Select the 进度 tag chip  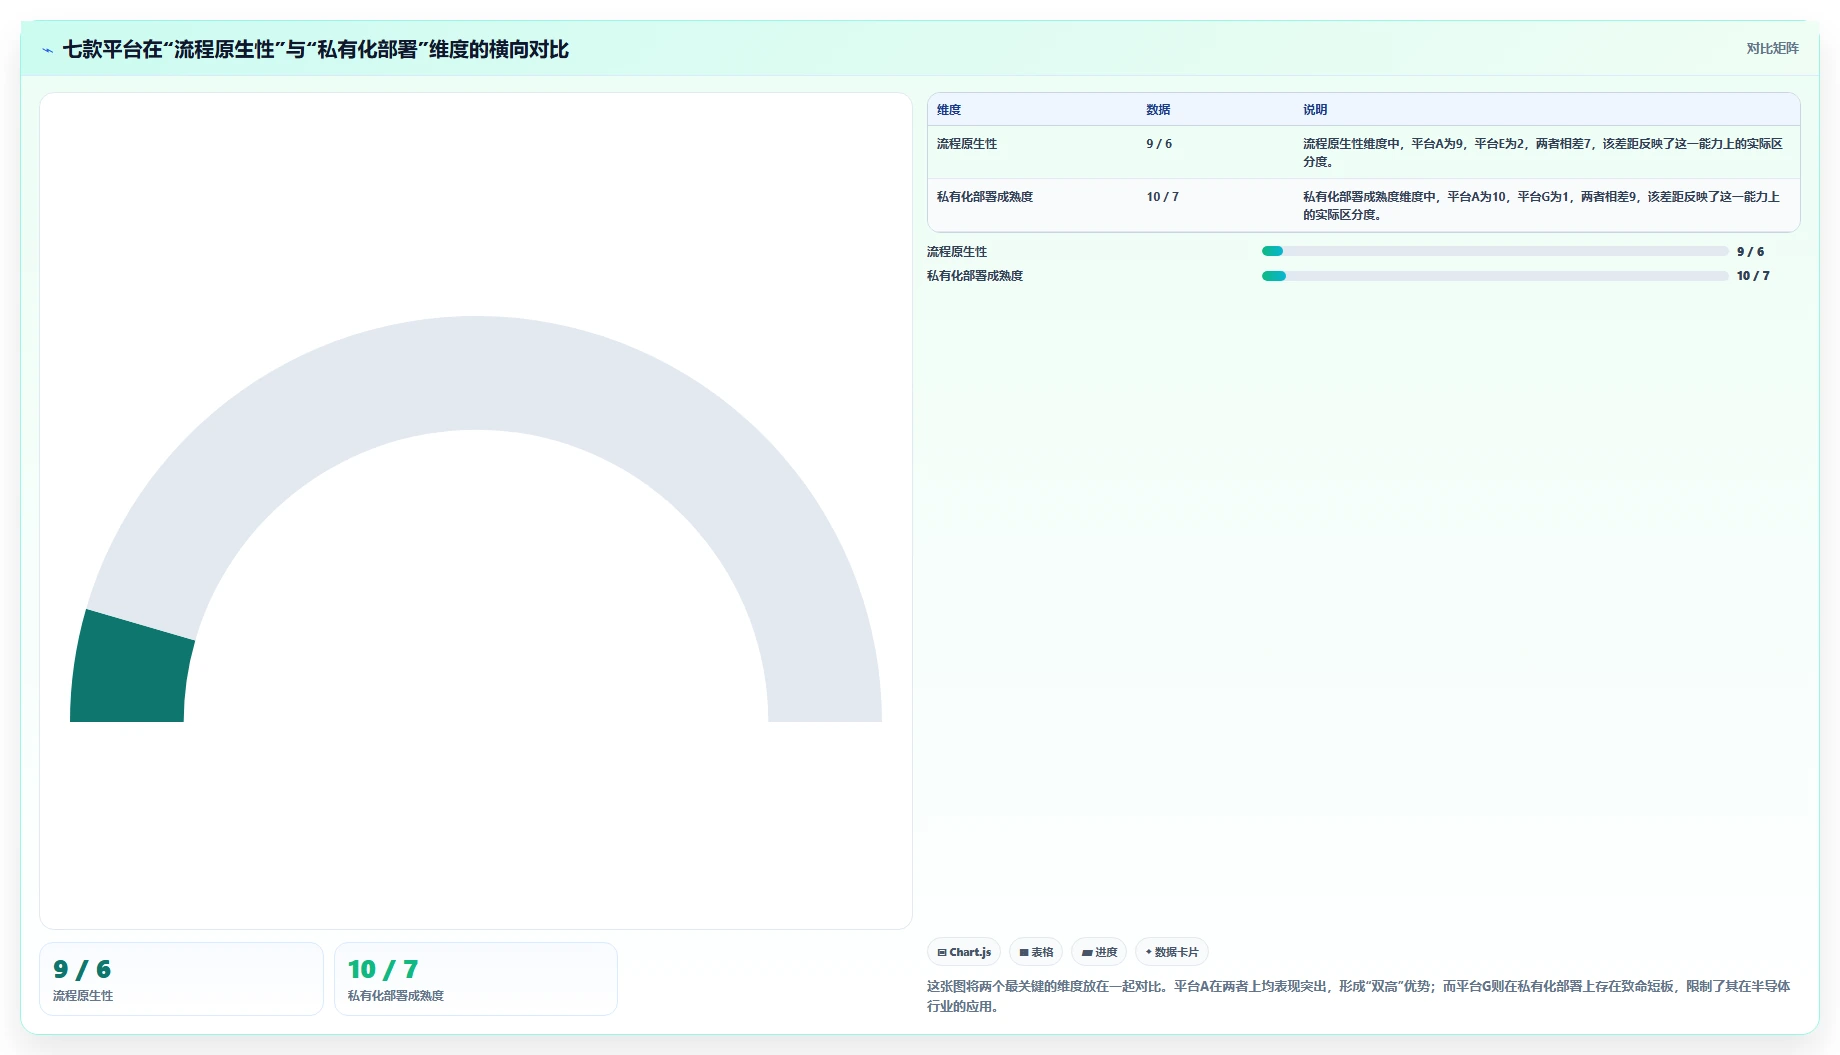(1099, 952)
